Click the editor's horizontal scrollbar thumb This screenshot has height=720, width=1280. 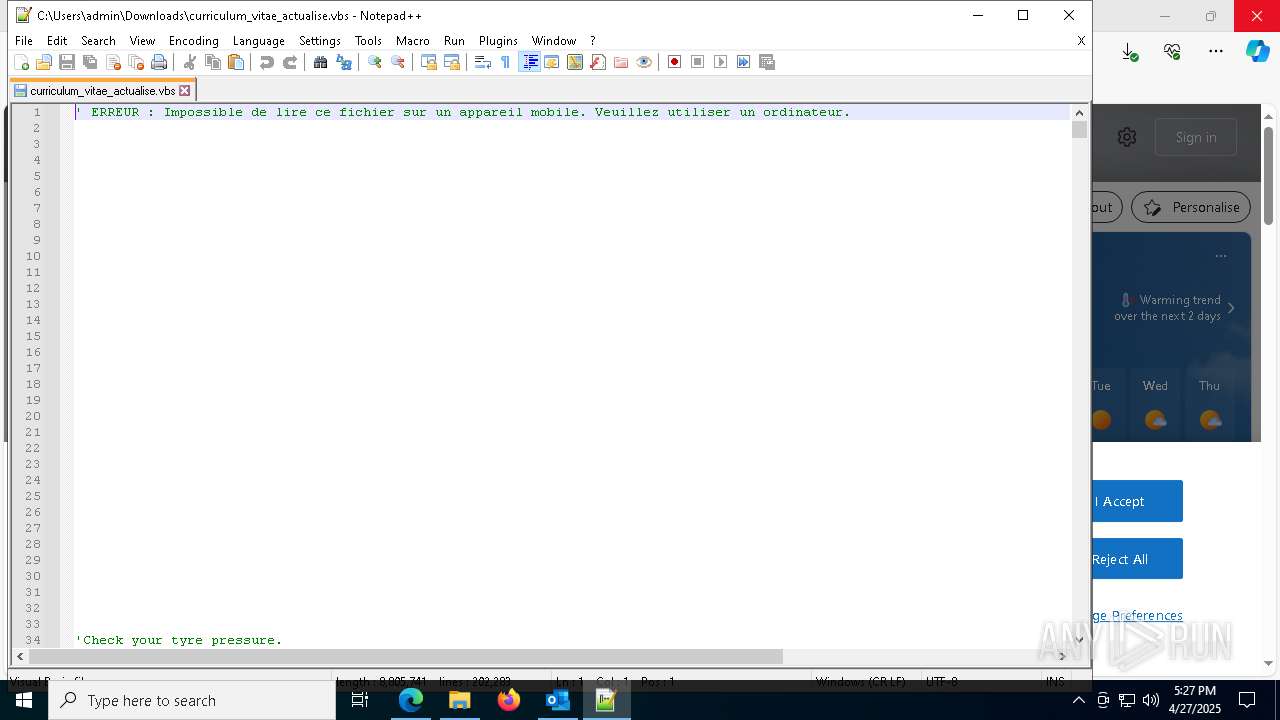click(x=406, y=657)
